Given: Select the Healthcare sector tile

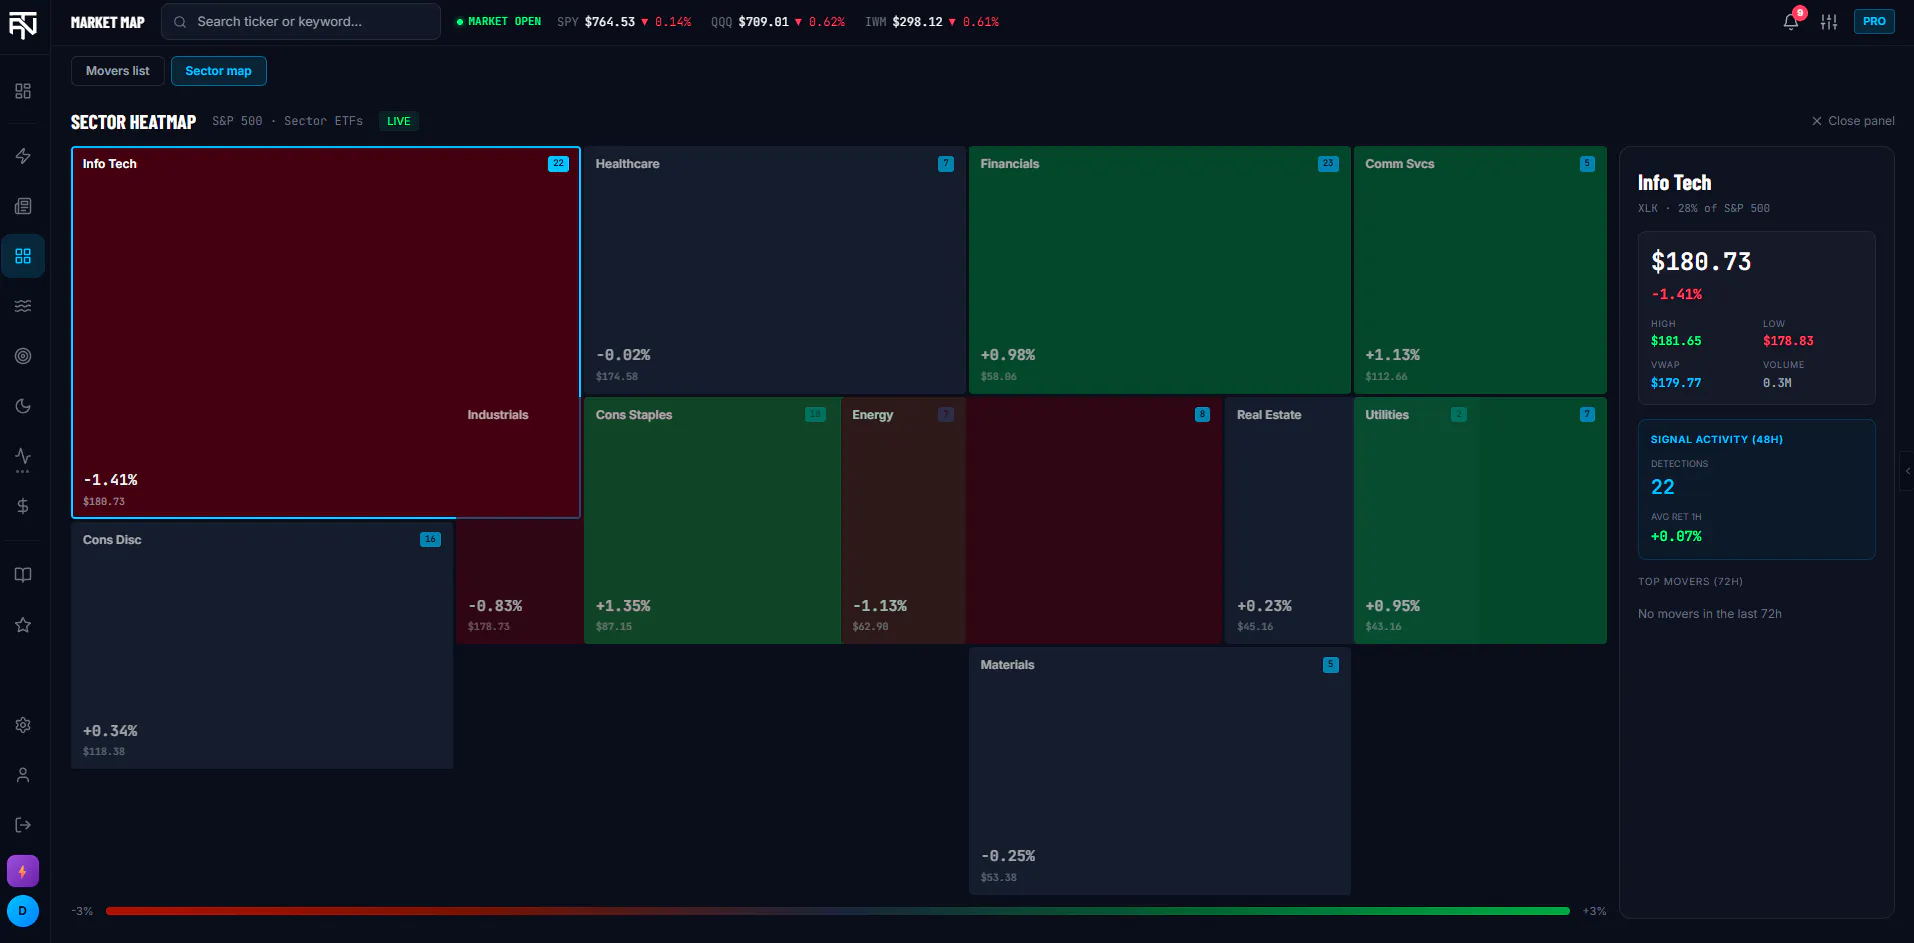Looking at the screenshot, I should click(774, 270).
